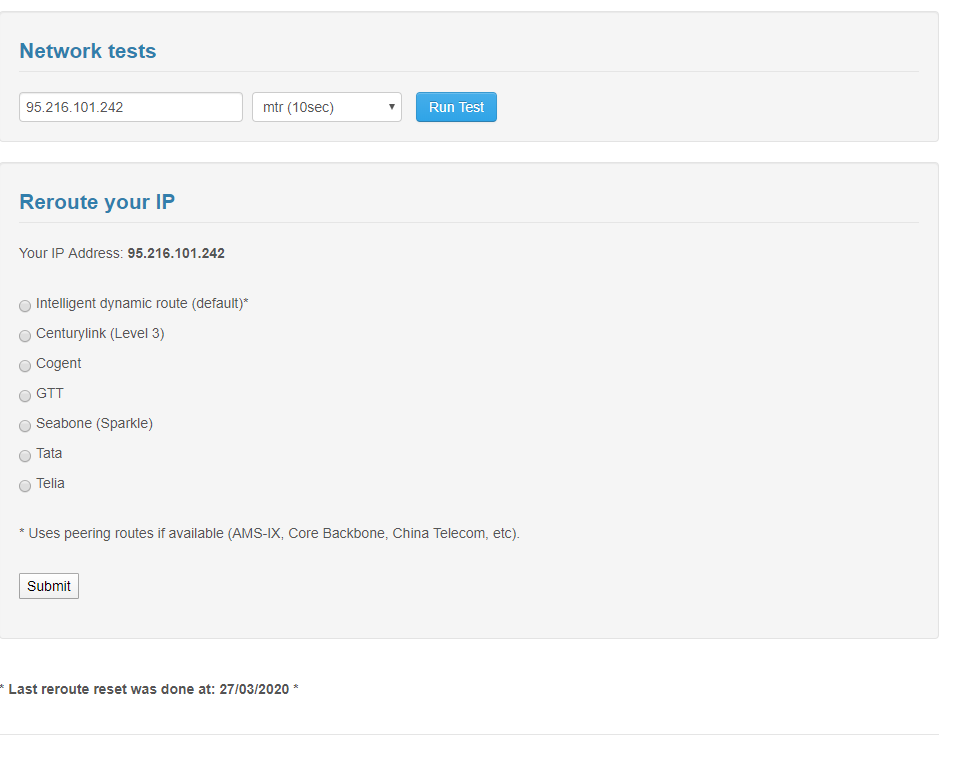Click the bold IP address 95.216.101.242 text

(x=176, y=253)
